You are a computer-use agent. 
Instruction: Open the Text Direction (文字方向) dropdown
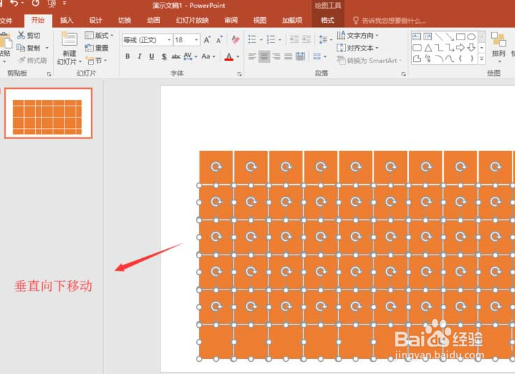pyautogui.click(x=357, y=35)
